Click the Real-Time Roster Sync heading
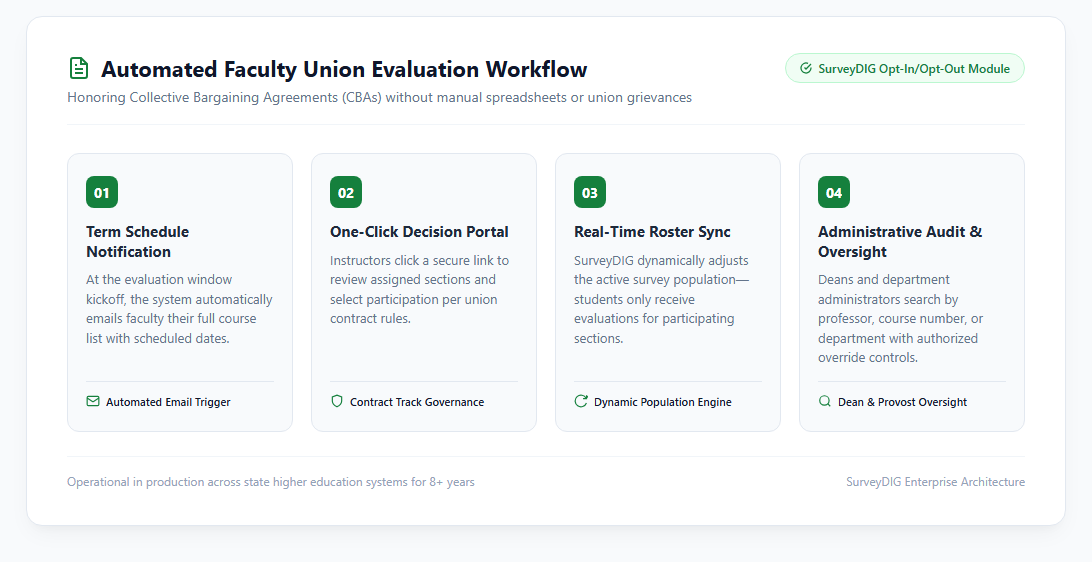 [653, 232]
